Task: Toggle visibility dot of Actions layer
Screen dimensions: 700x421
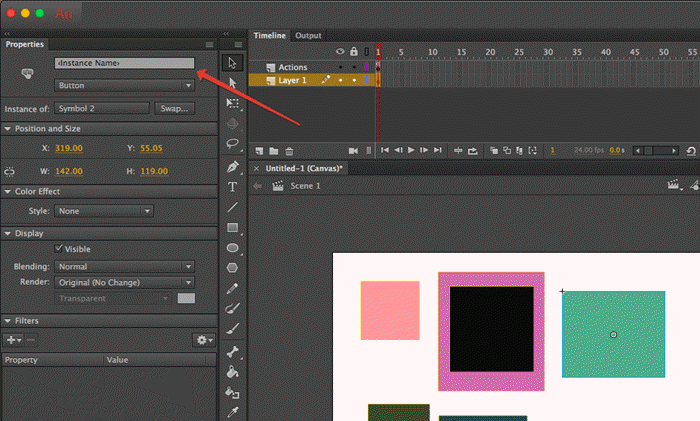Action: tap(340, 67)
